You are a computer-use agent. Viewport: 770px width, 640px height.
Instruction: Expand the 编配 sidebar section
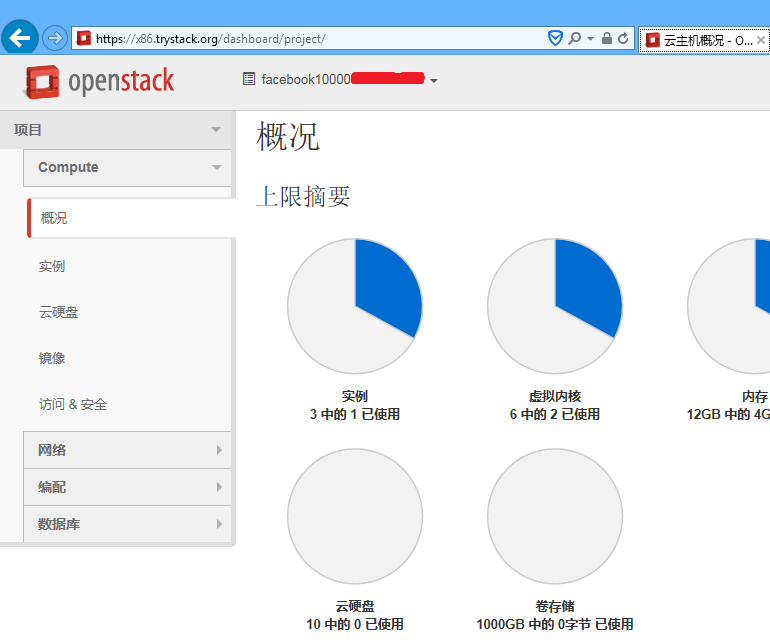click(x=127, y=487)
